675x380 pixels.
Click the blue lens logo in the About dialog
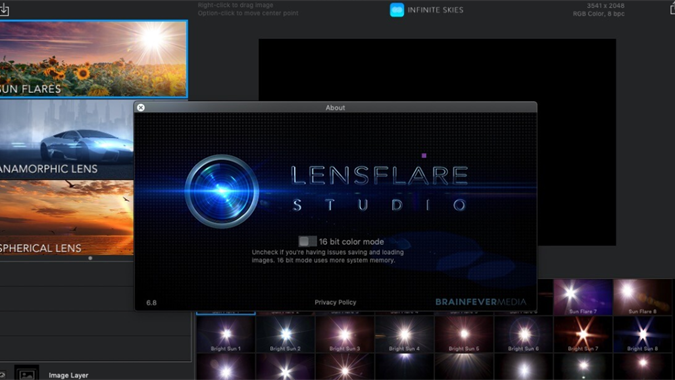click(x=222, y=191)
